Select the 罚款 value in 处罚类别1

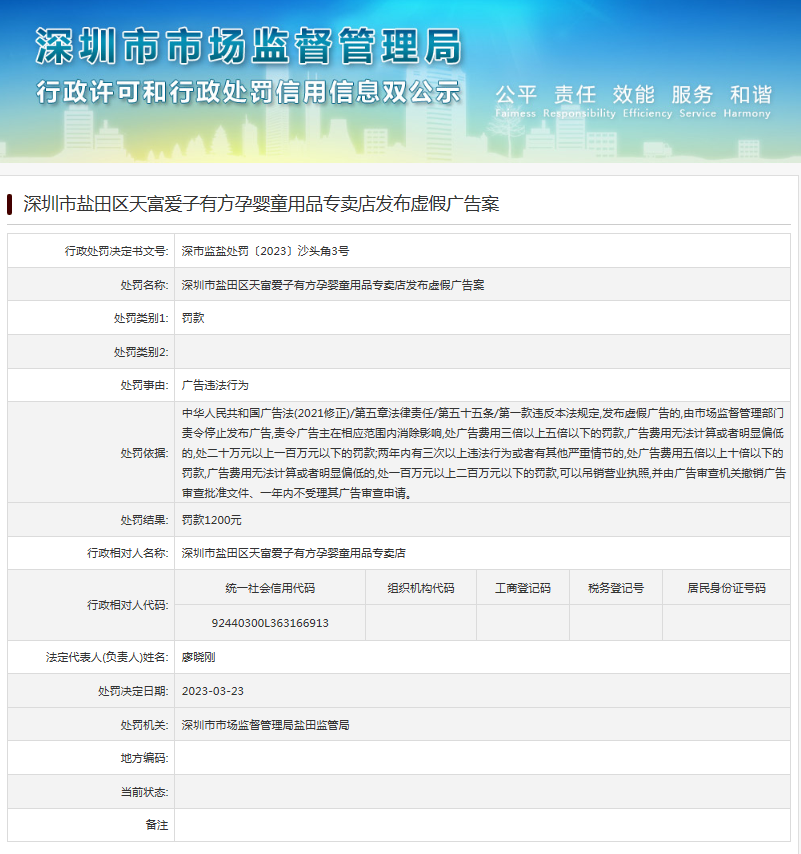(x=193, y=318)
